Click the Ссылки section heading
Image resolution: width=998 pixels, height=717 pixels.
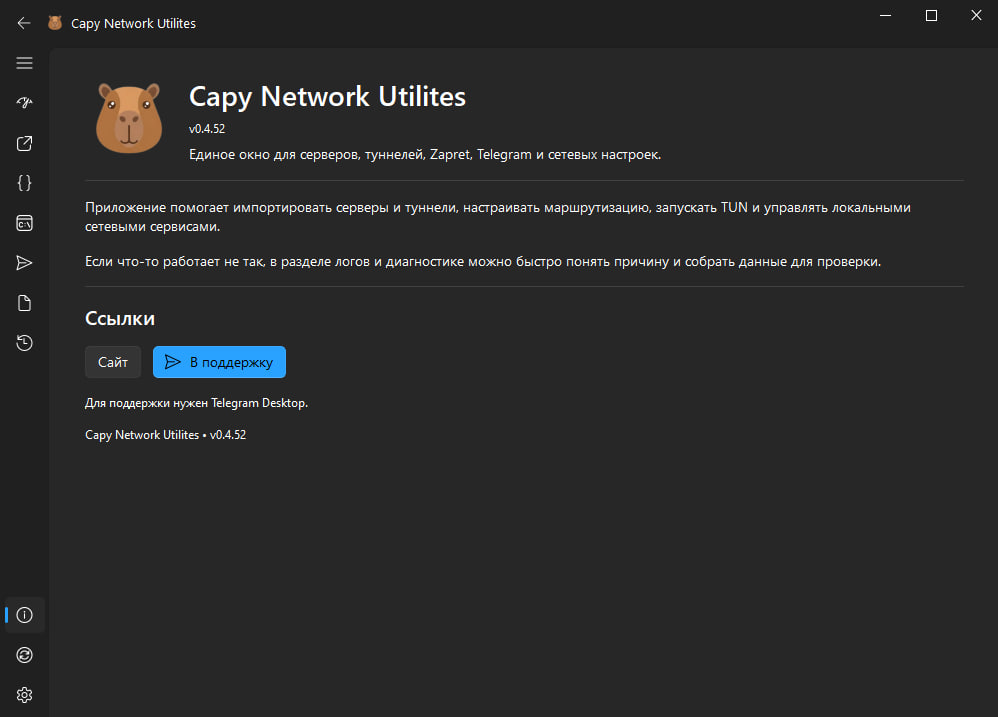120,318
